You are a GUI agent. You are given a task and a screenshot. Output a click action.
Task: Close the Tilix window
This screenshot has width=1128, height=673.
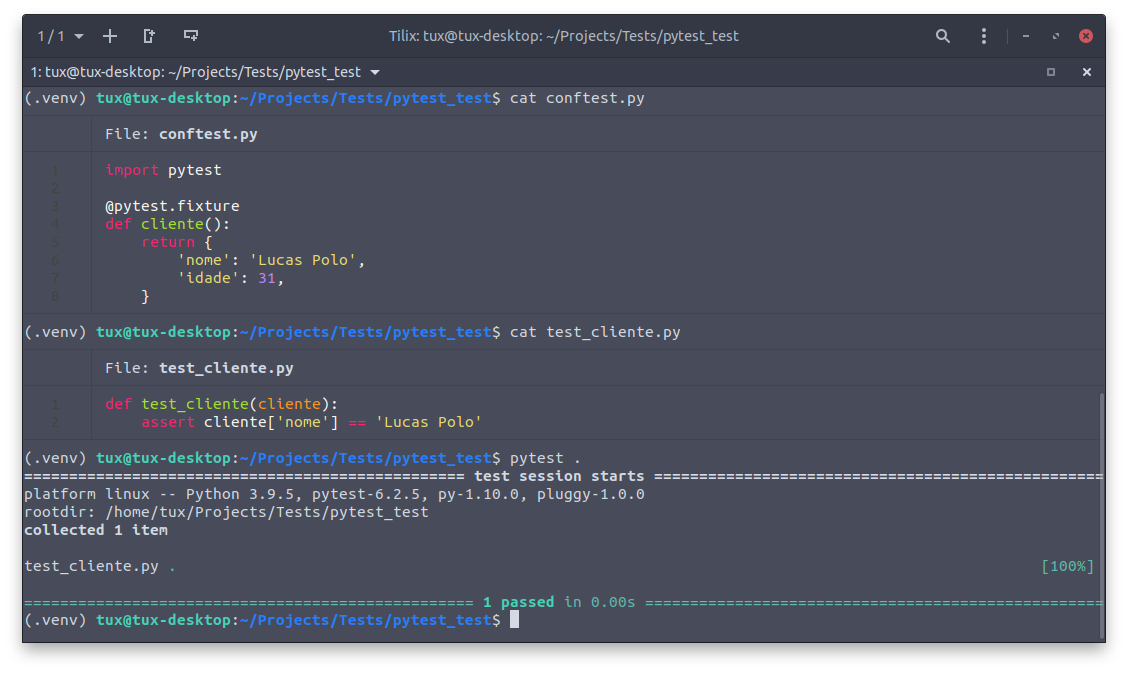[x=1086, y=36]
